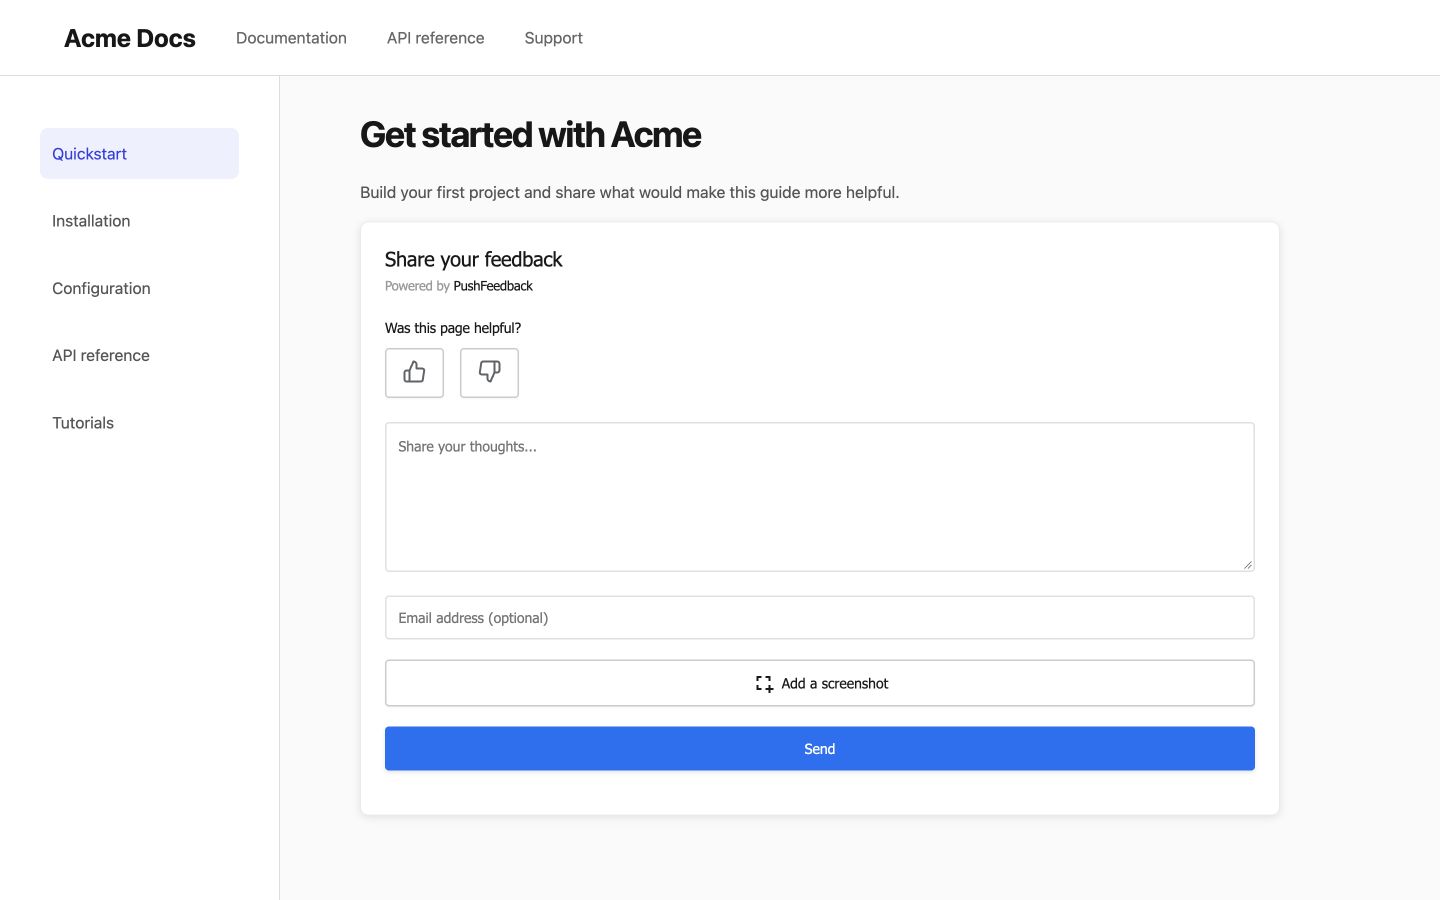Open API reference in the top navigation
Viewport: 1440px width, 900px height.
436,38
